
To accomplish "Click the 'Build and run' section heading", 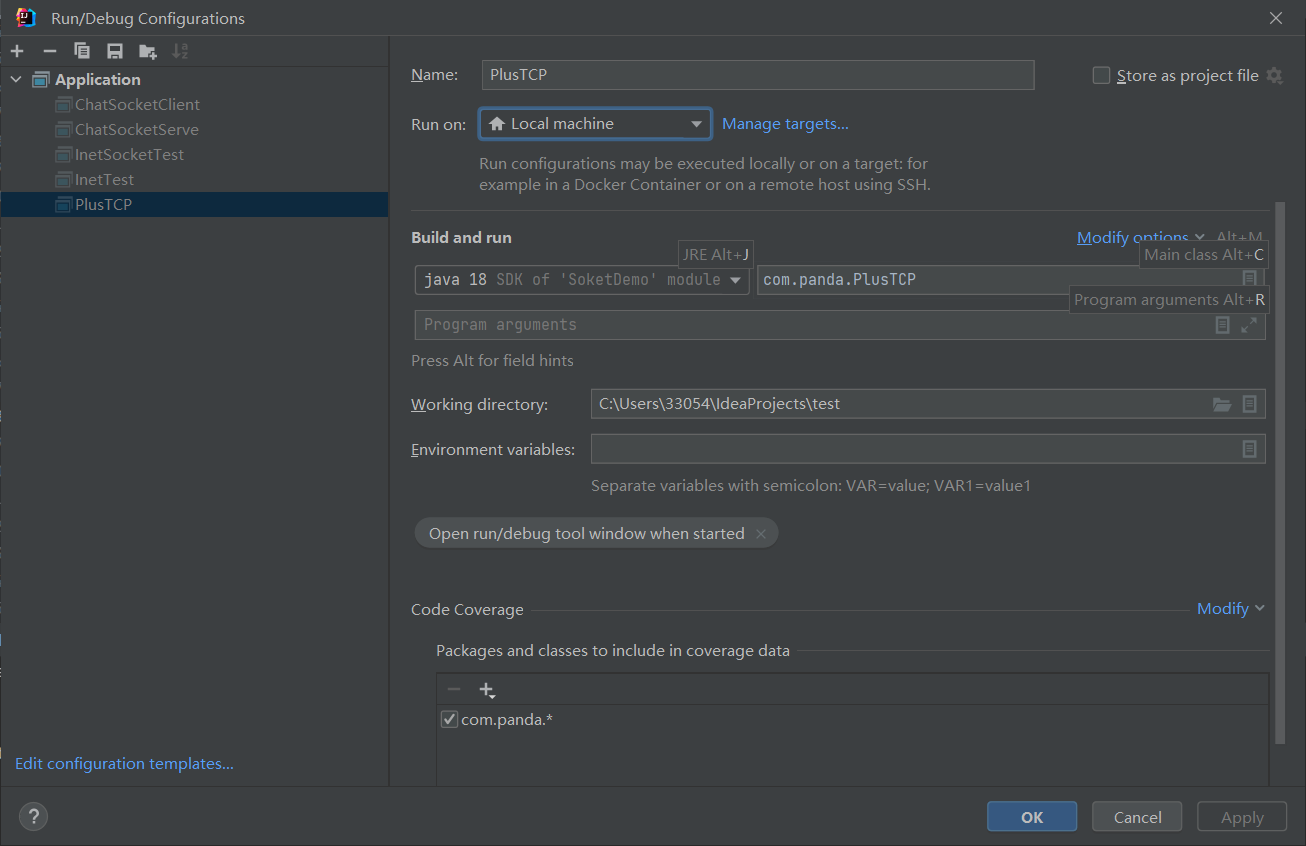I will coord(461,238).
